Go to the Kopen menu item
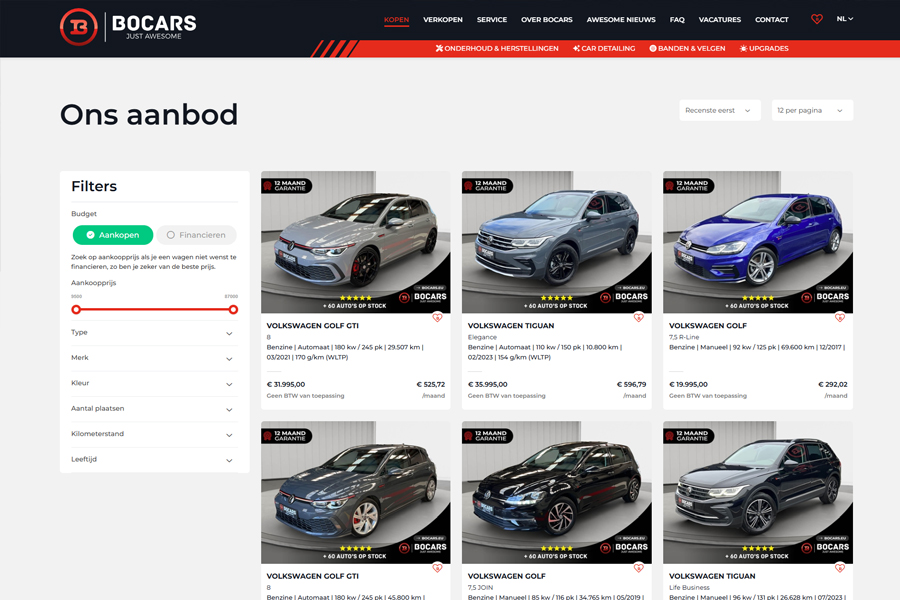900x600 pixels. [x=396, y=20]
